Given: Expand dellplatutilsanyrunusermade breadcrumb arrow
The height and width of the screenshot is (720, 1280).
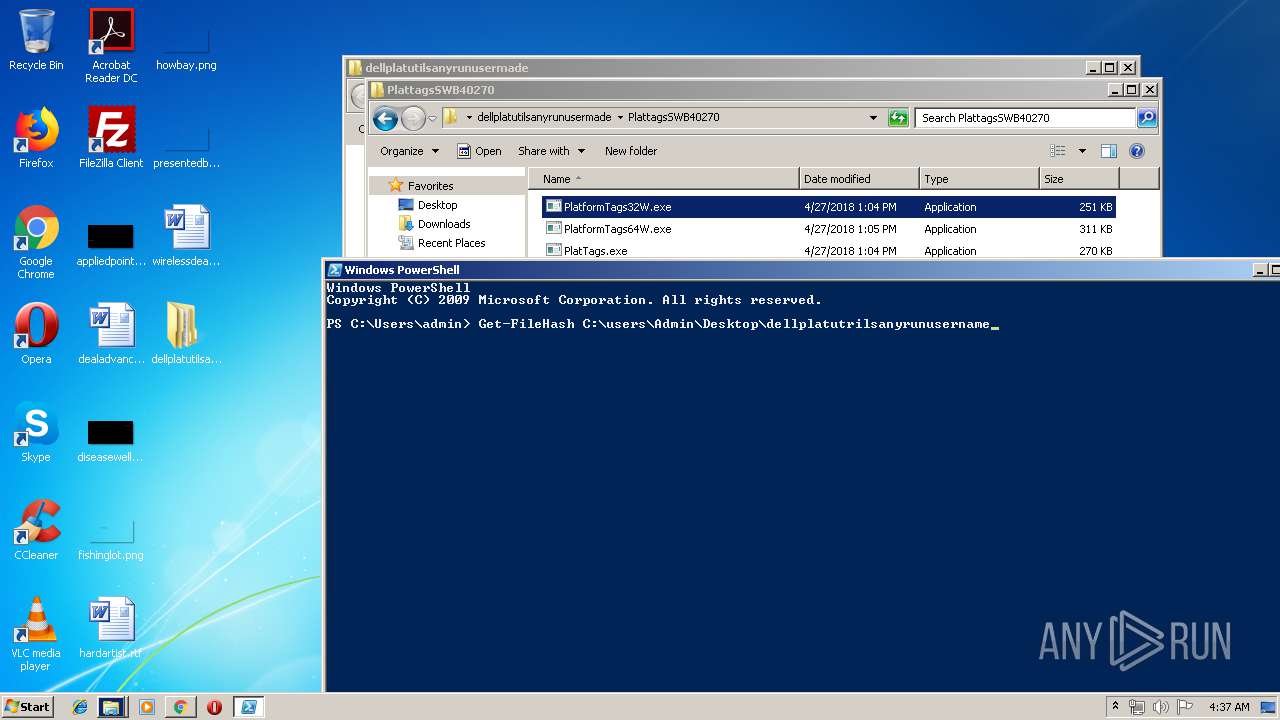Looking at the screenshot, I should [620, 118].
